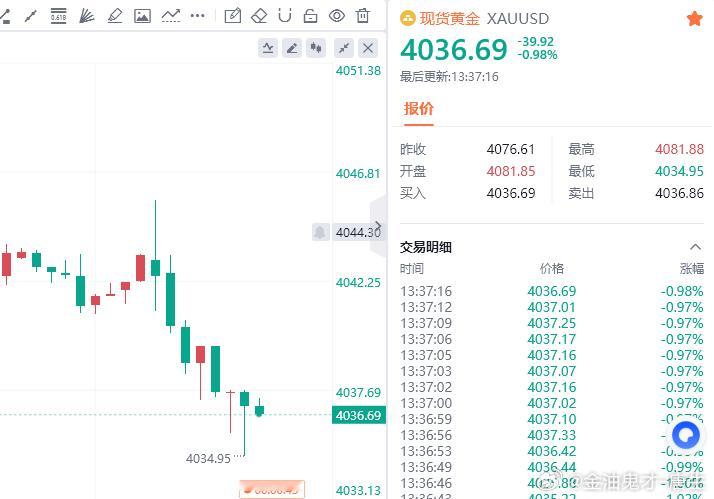Select trade row at 13:37:09
Viewport: 714px width, 499px height.
coord(552,323)
